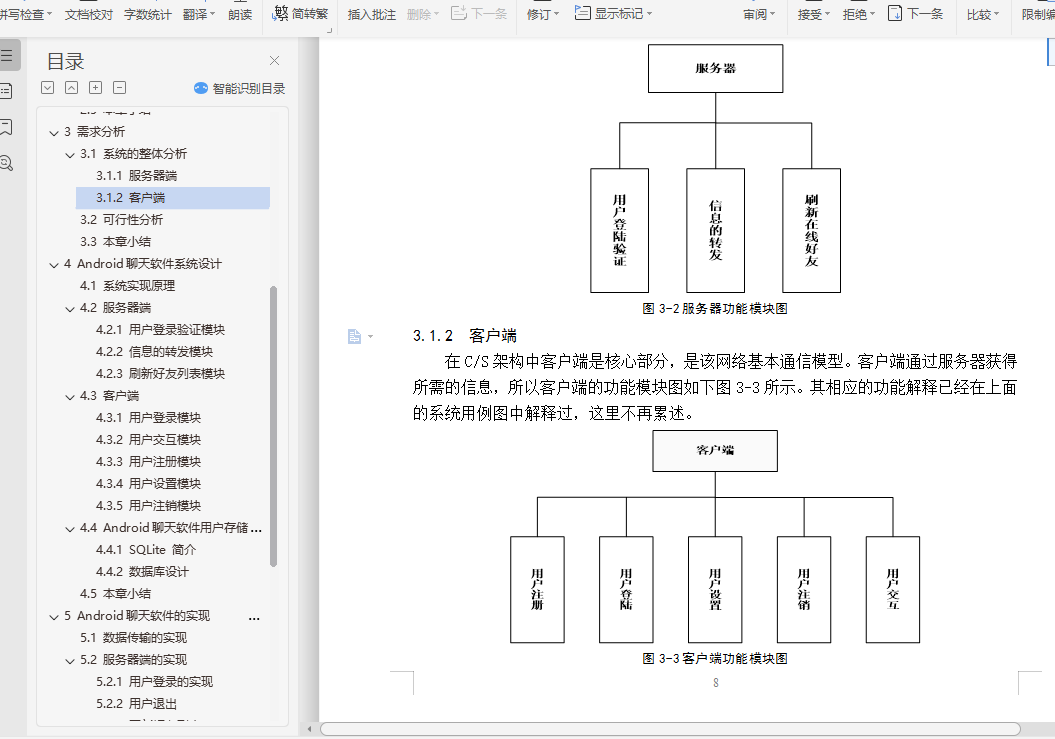Jump to 3.2 可行性分析
This screenshot has width=1055, height=739.
pyautogui.click(x=121, y=219)
